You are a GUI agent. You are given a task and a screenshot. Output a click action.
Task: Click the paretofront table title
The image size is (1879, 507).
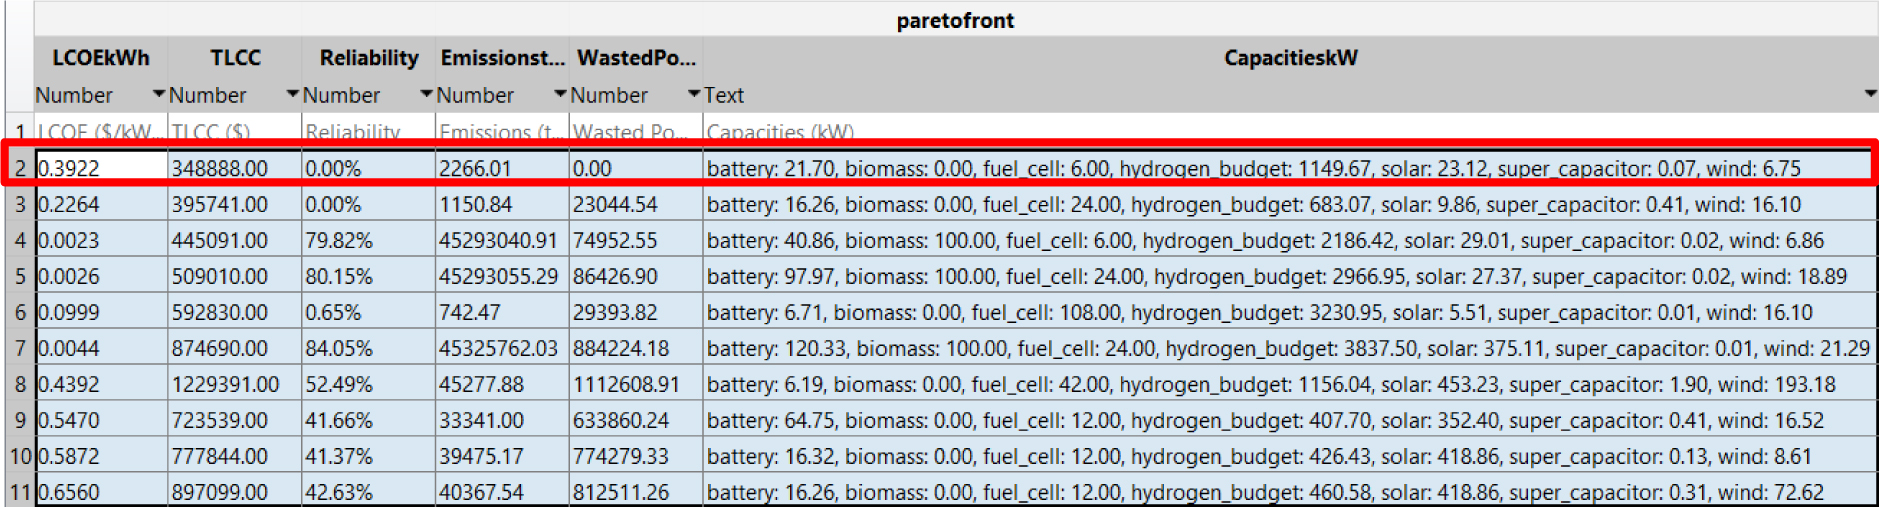955,20
